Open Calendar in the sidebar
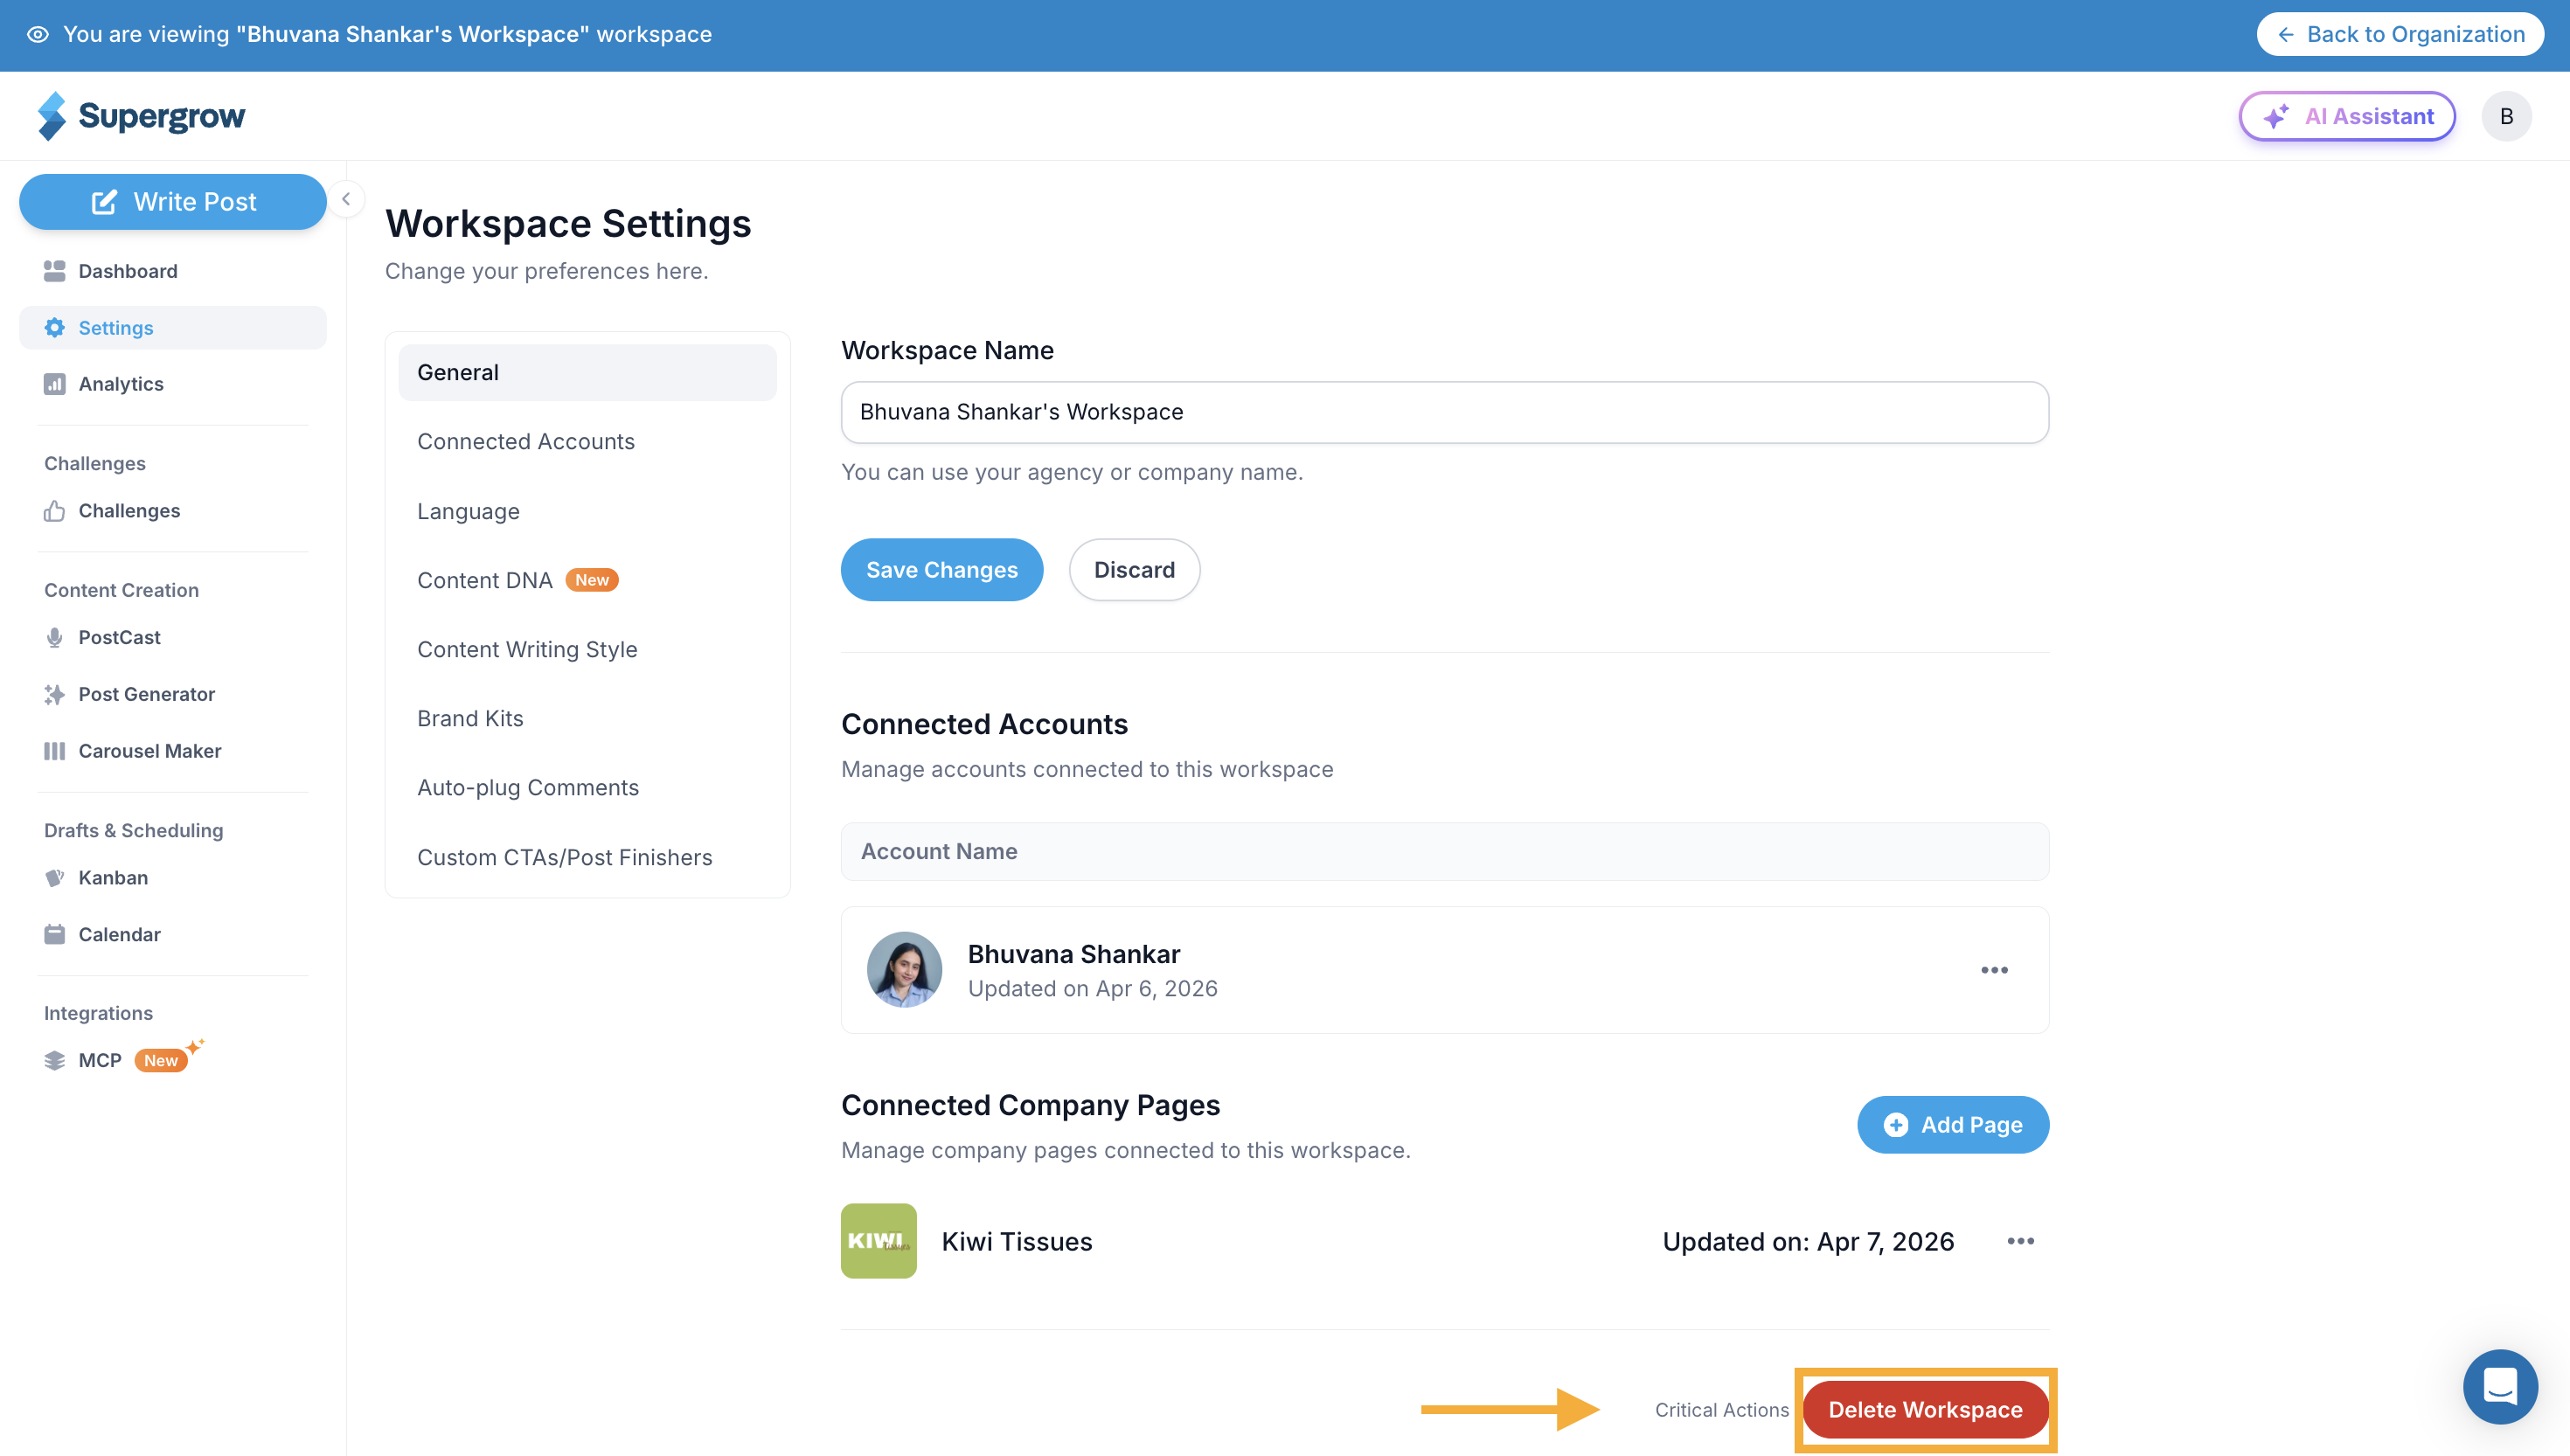Image resolution: width=2570 pixels, height=1456 pixels. coord(173,934)
